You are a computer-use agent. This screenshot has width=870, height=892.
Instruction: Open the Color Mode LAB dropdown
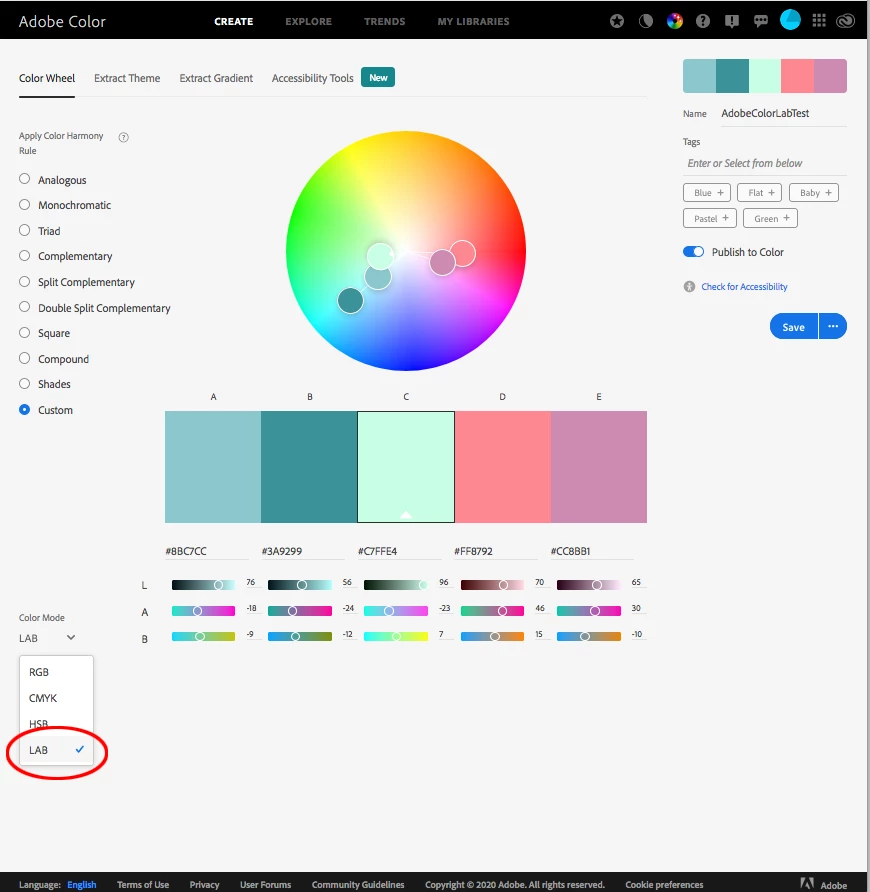[x=47, y=638]
